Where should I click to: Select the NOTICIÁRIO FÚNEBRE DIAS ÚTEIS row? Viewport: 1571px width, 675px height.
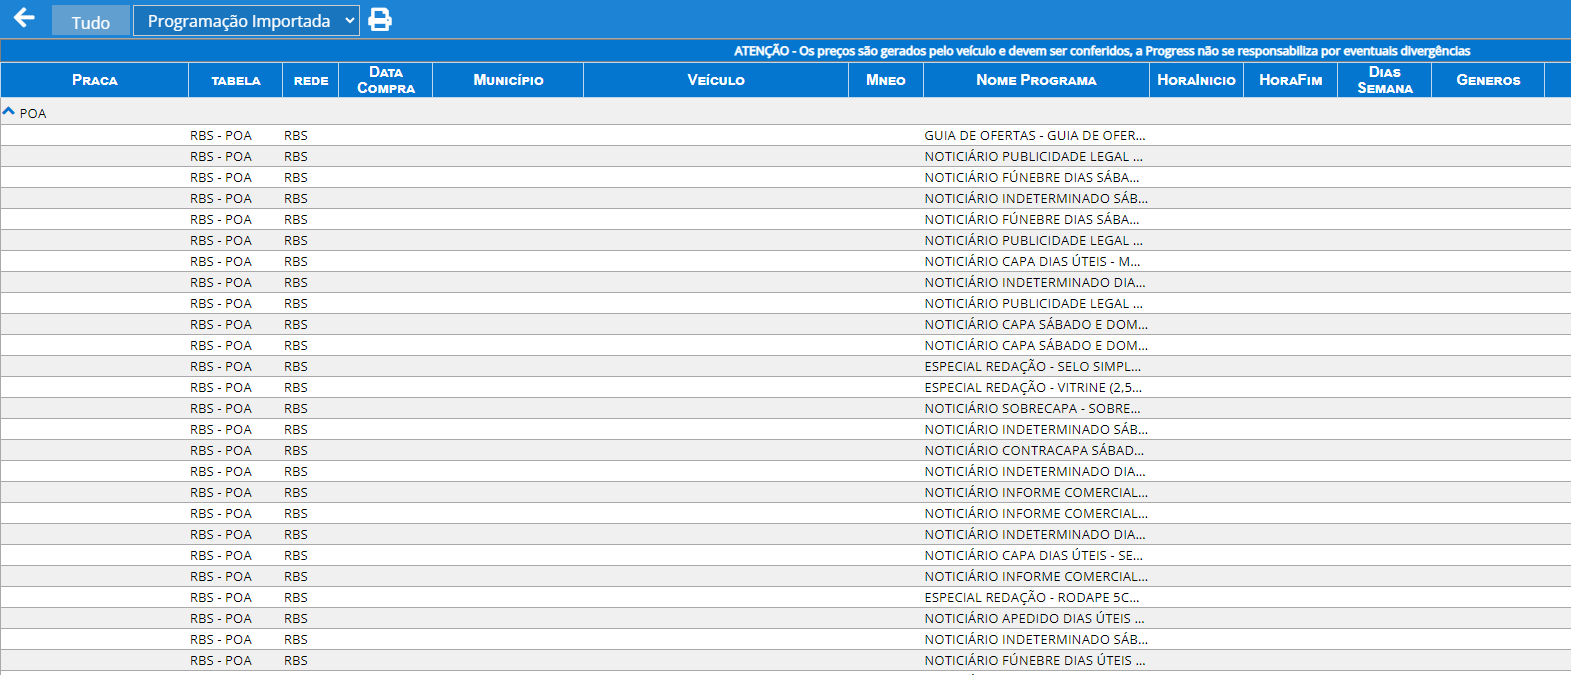[785, 660]
